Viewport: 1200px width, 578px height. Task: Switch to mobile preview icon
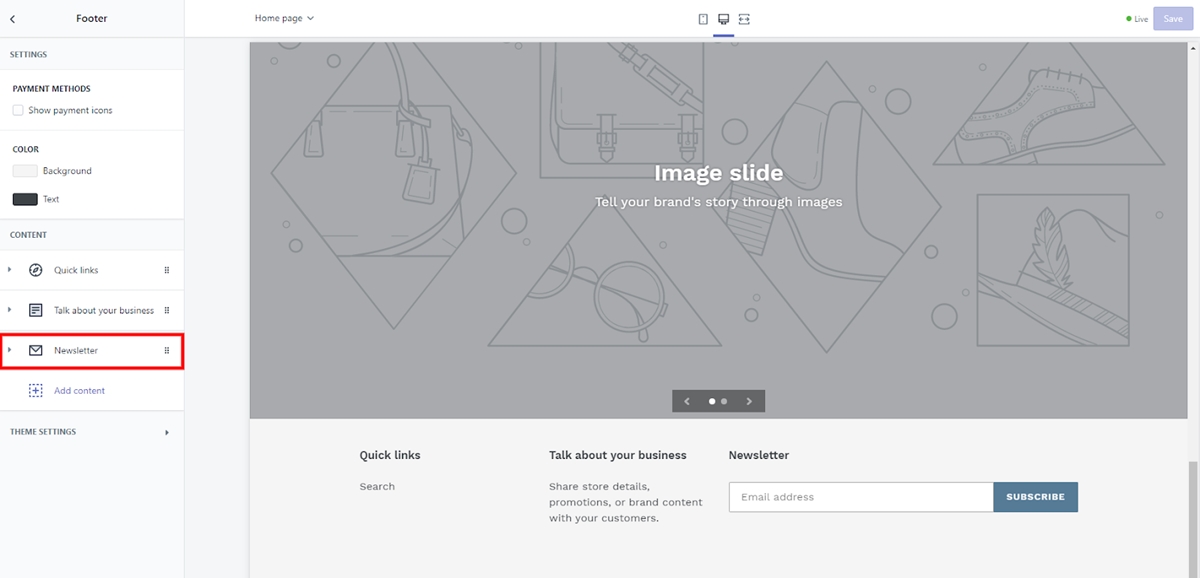703,19
